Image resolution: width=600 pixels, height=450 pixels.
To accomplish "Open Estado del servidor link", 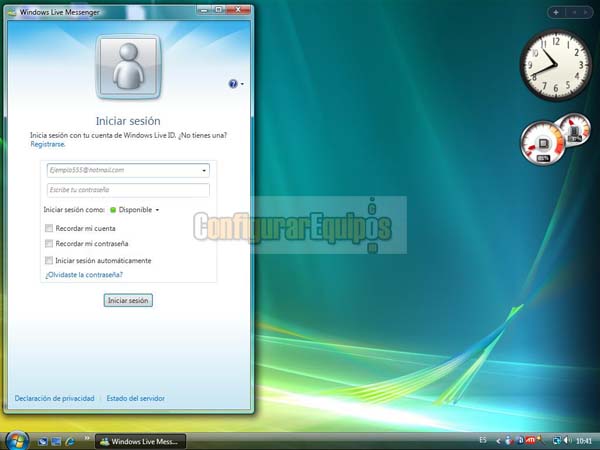I will (135, 398).
